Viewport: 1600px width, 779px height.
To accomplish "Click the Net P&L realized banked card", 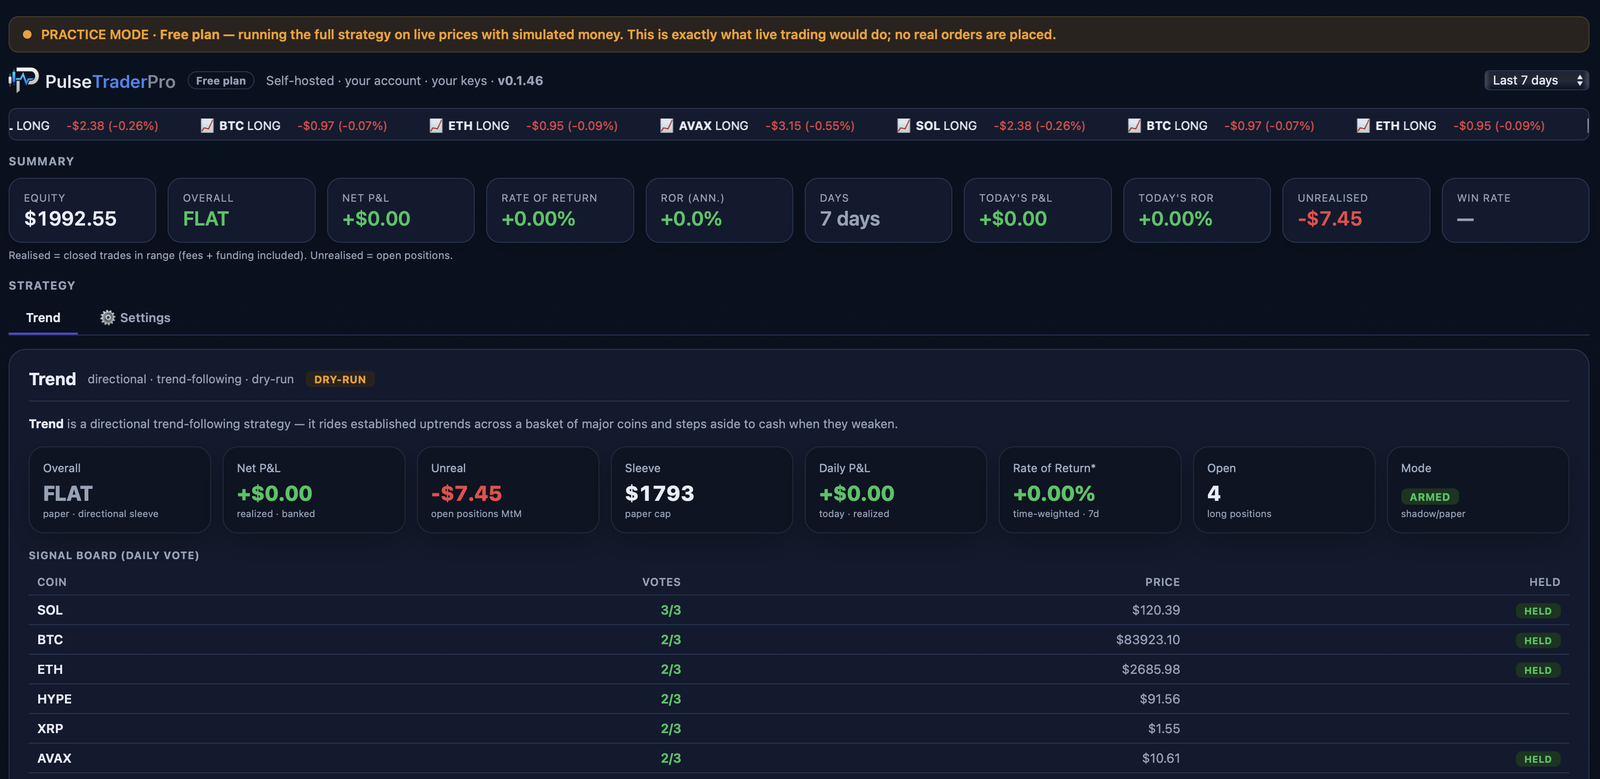I will point(314,490).
